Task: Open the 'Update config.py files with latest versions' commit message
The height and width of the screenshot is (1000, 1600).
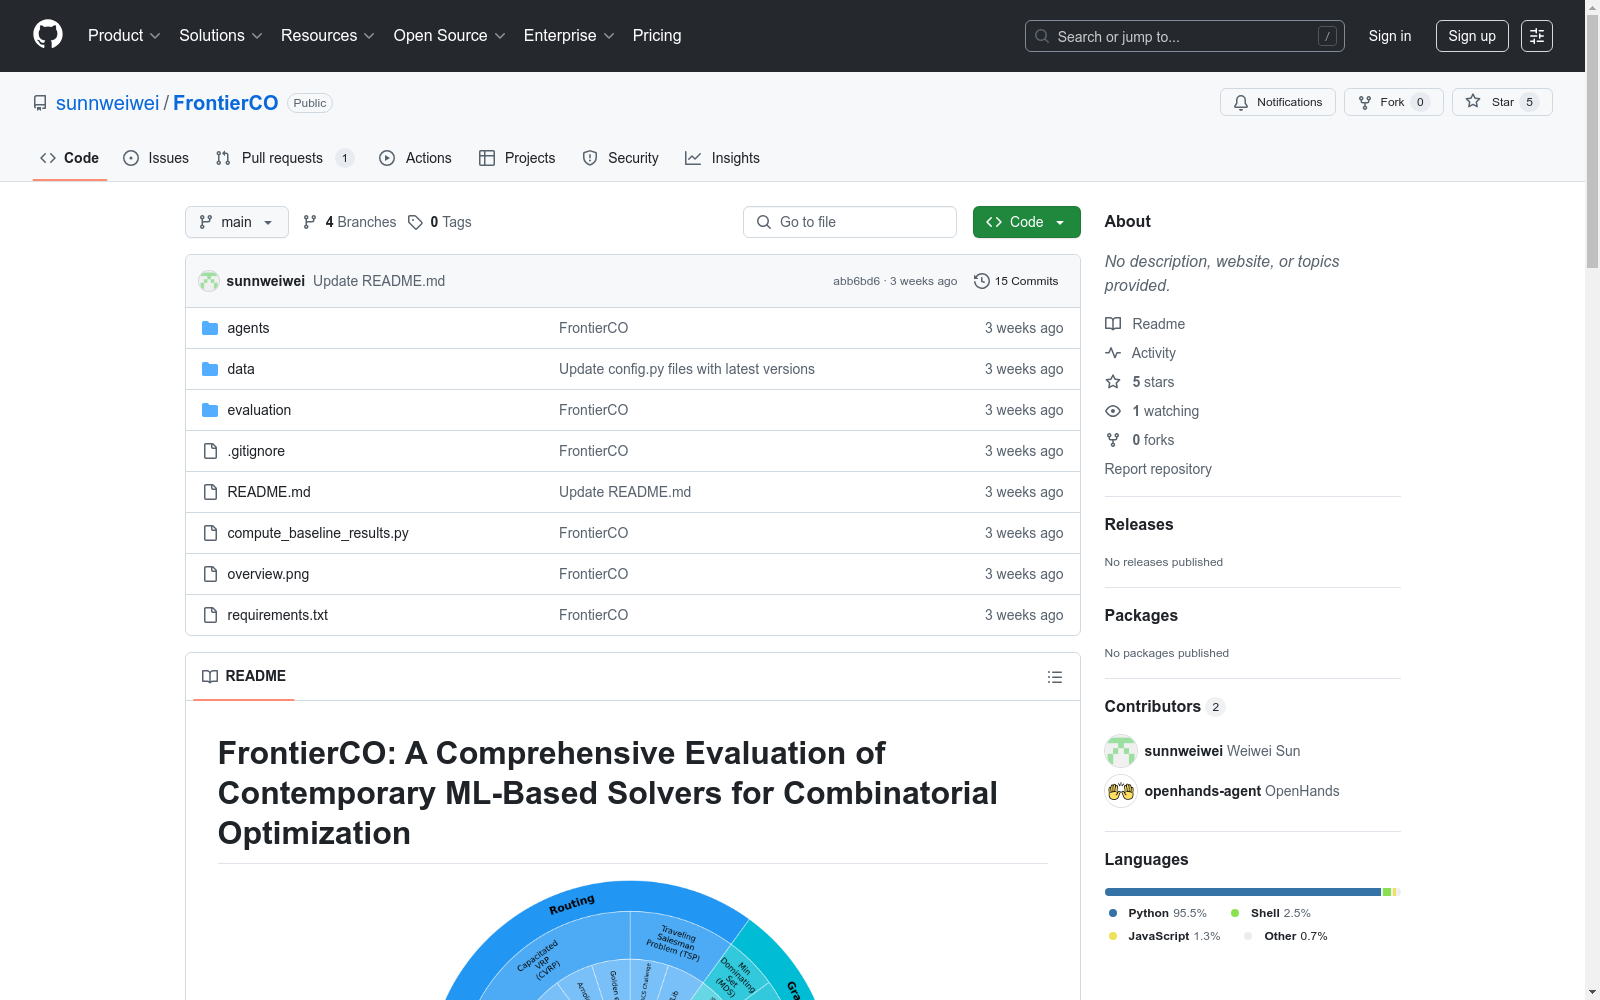Action: tap(687, 369)
